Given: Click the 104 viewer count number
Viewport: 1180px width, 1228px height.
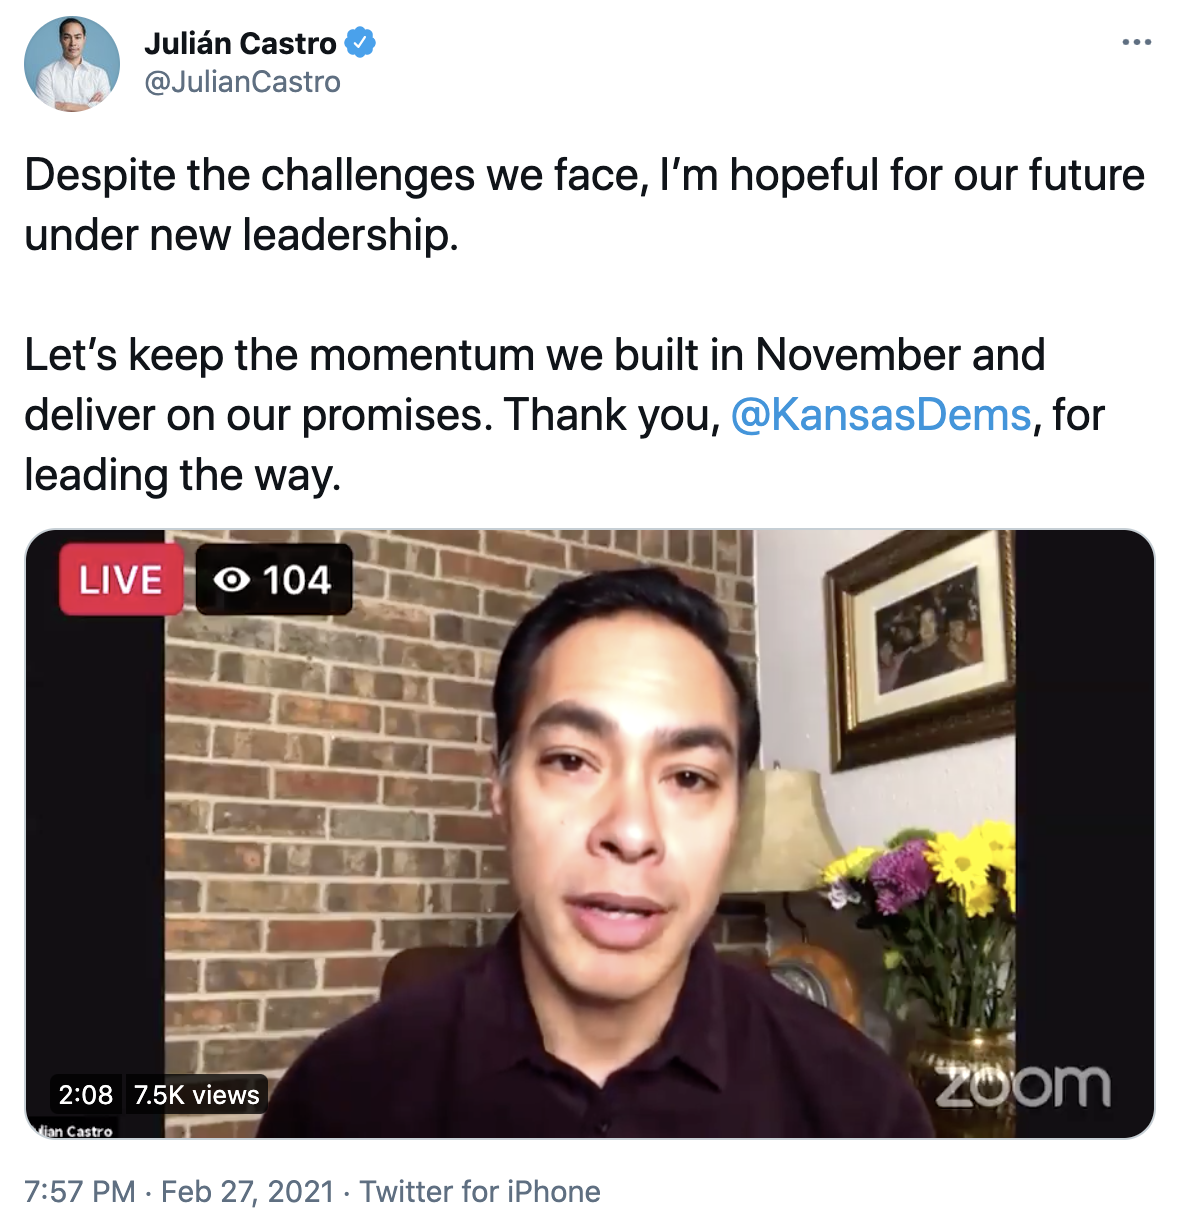Looking at the screenshot, I should pos(297,580).
